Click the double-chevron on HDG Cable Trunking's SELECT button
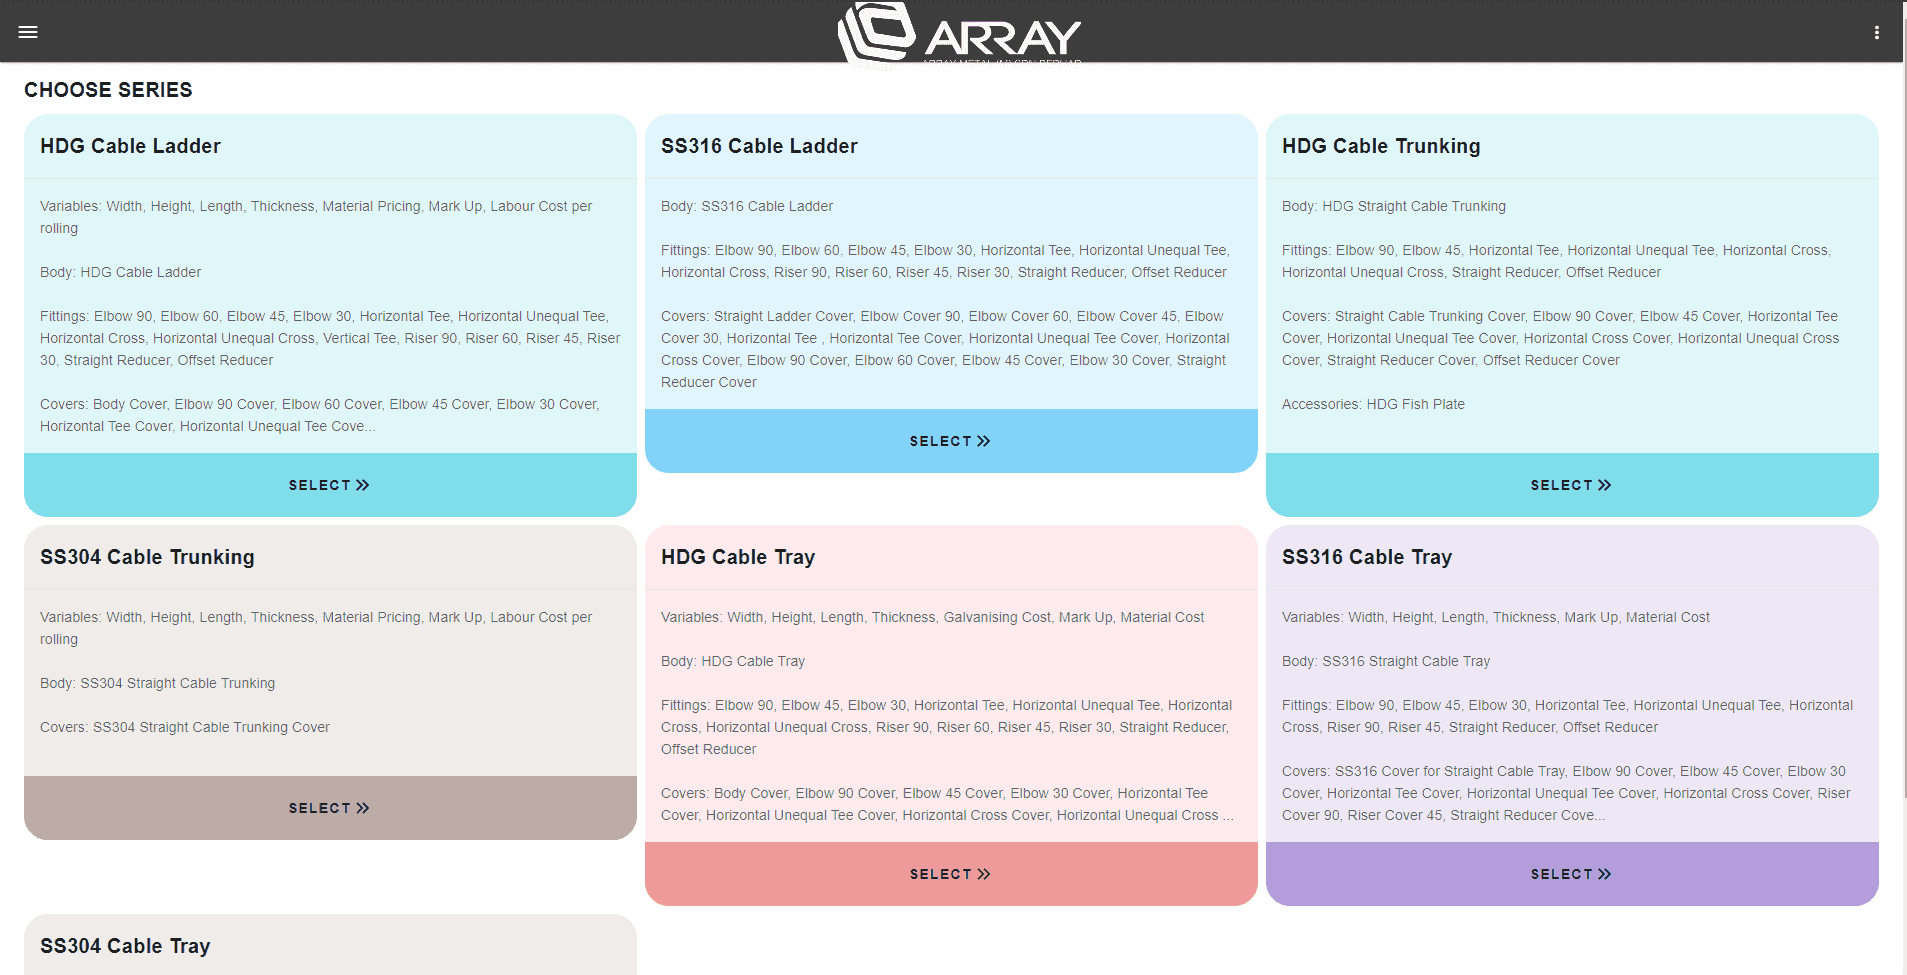Viewport: 1907px width, 975px height. point(1604,485)
